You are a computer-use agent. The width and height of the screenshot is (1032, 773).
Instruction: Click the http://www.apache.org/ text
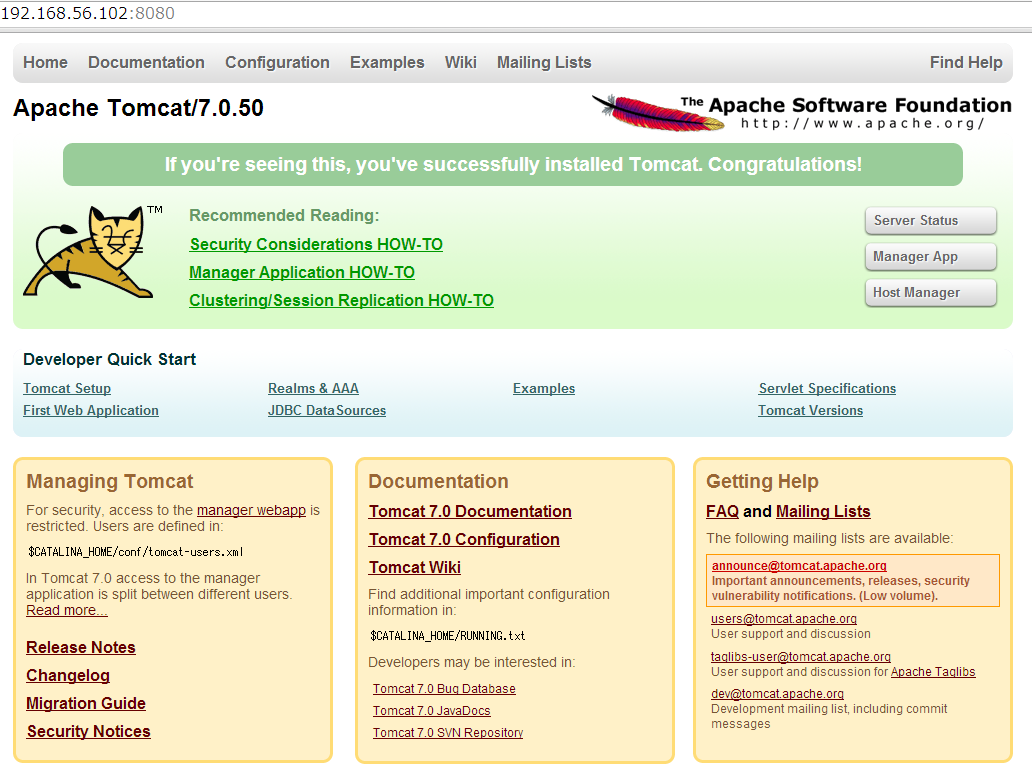(x=862, y=124)
